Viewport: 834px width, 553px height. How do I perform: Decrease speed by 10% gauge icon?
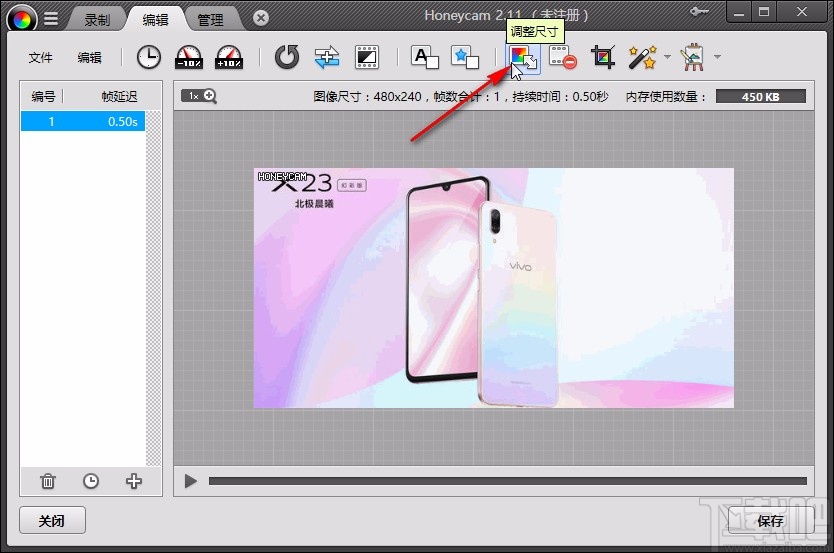click(x=189, y=57)
